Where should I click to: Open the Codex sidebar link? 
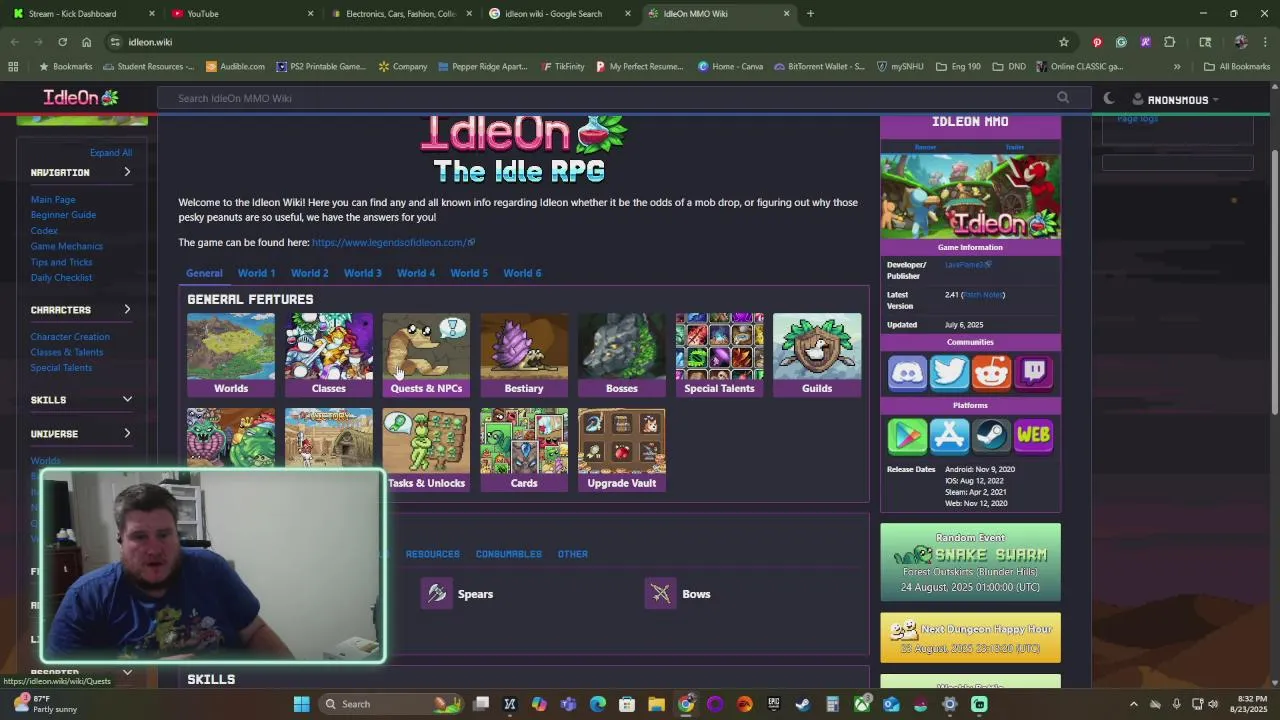pos(44,231)
